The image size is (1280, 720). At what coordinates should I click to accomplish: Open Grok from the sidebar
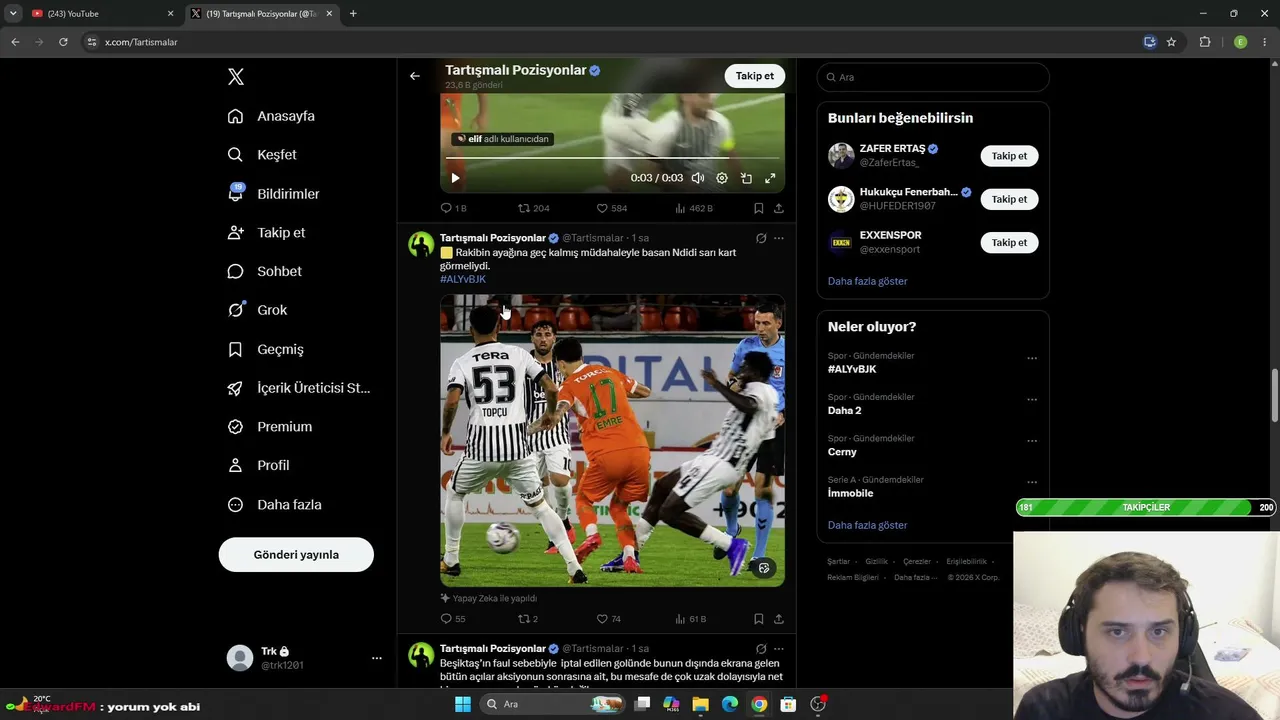click(x=257, y=310)
